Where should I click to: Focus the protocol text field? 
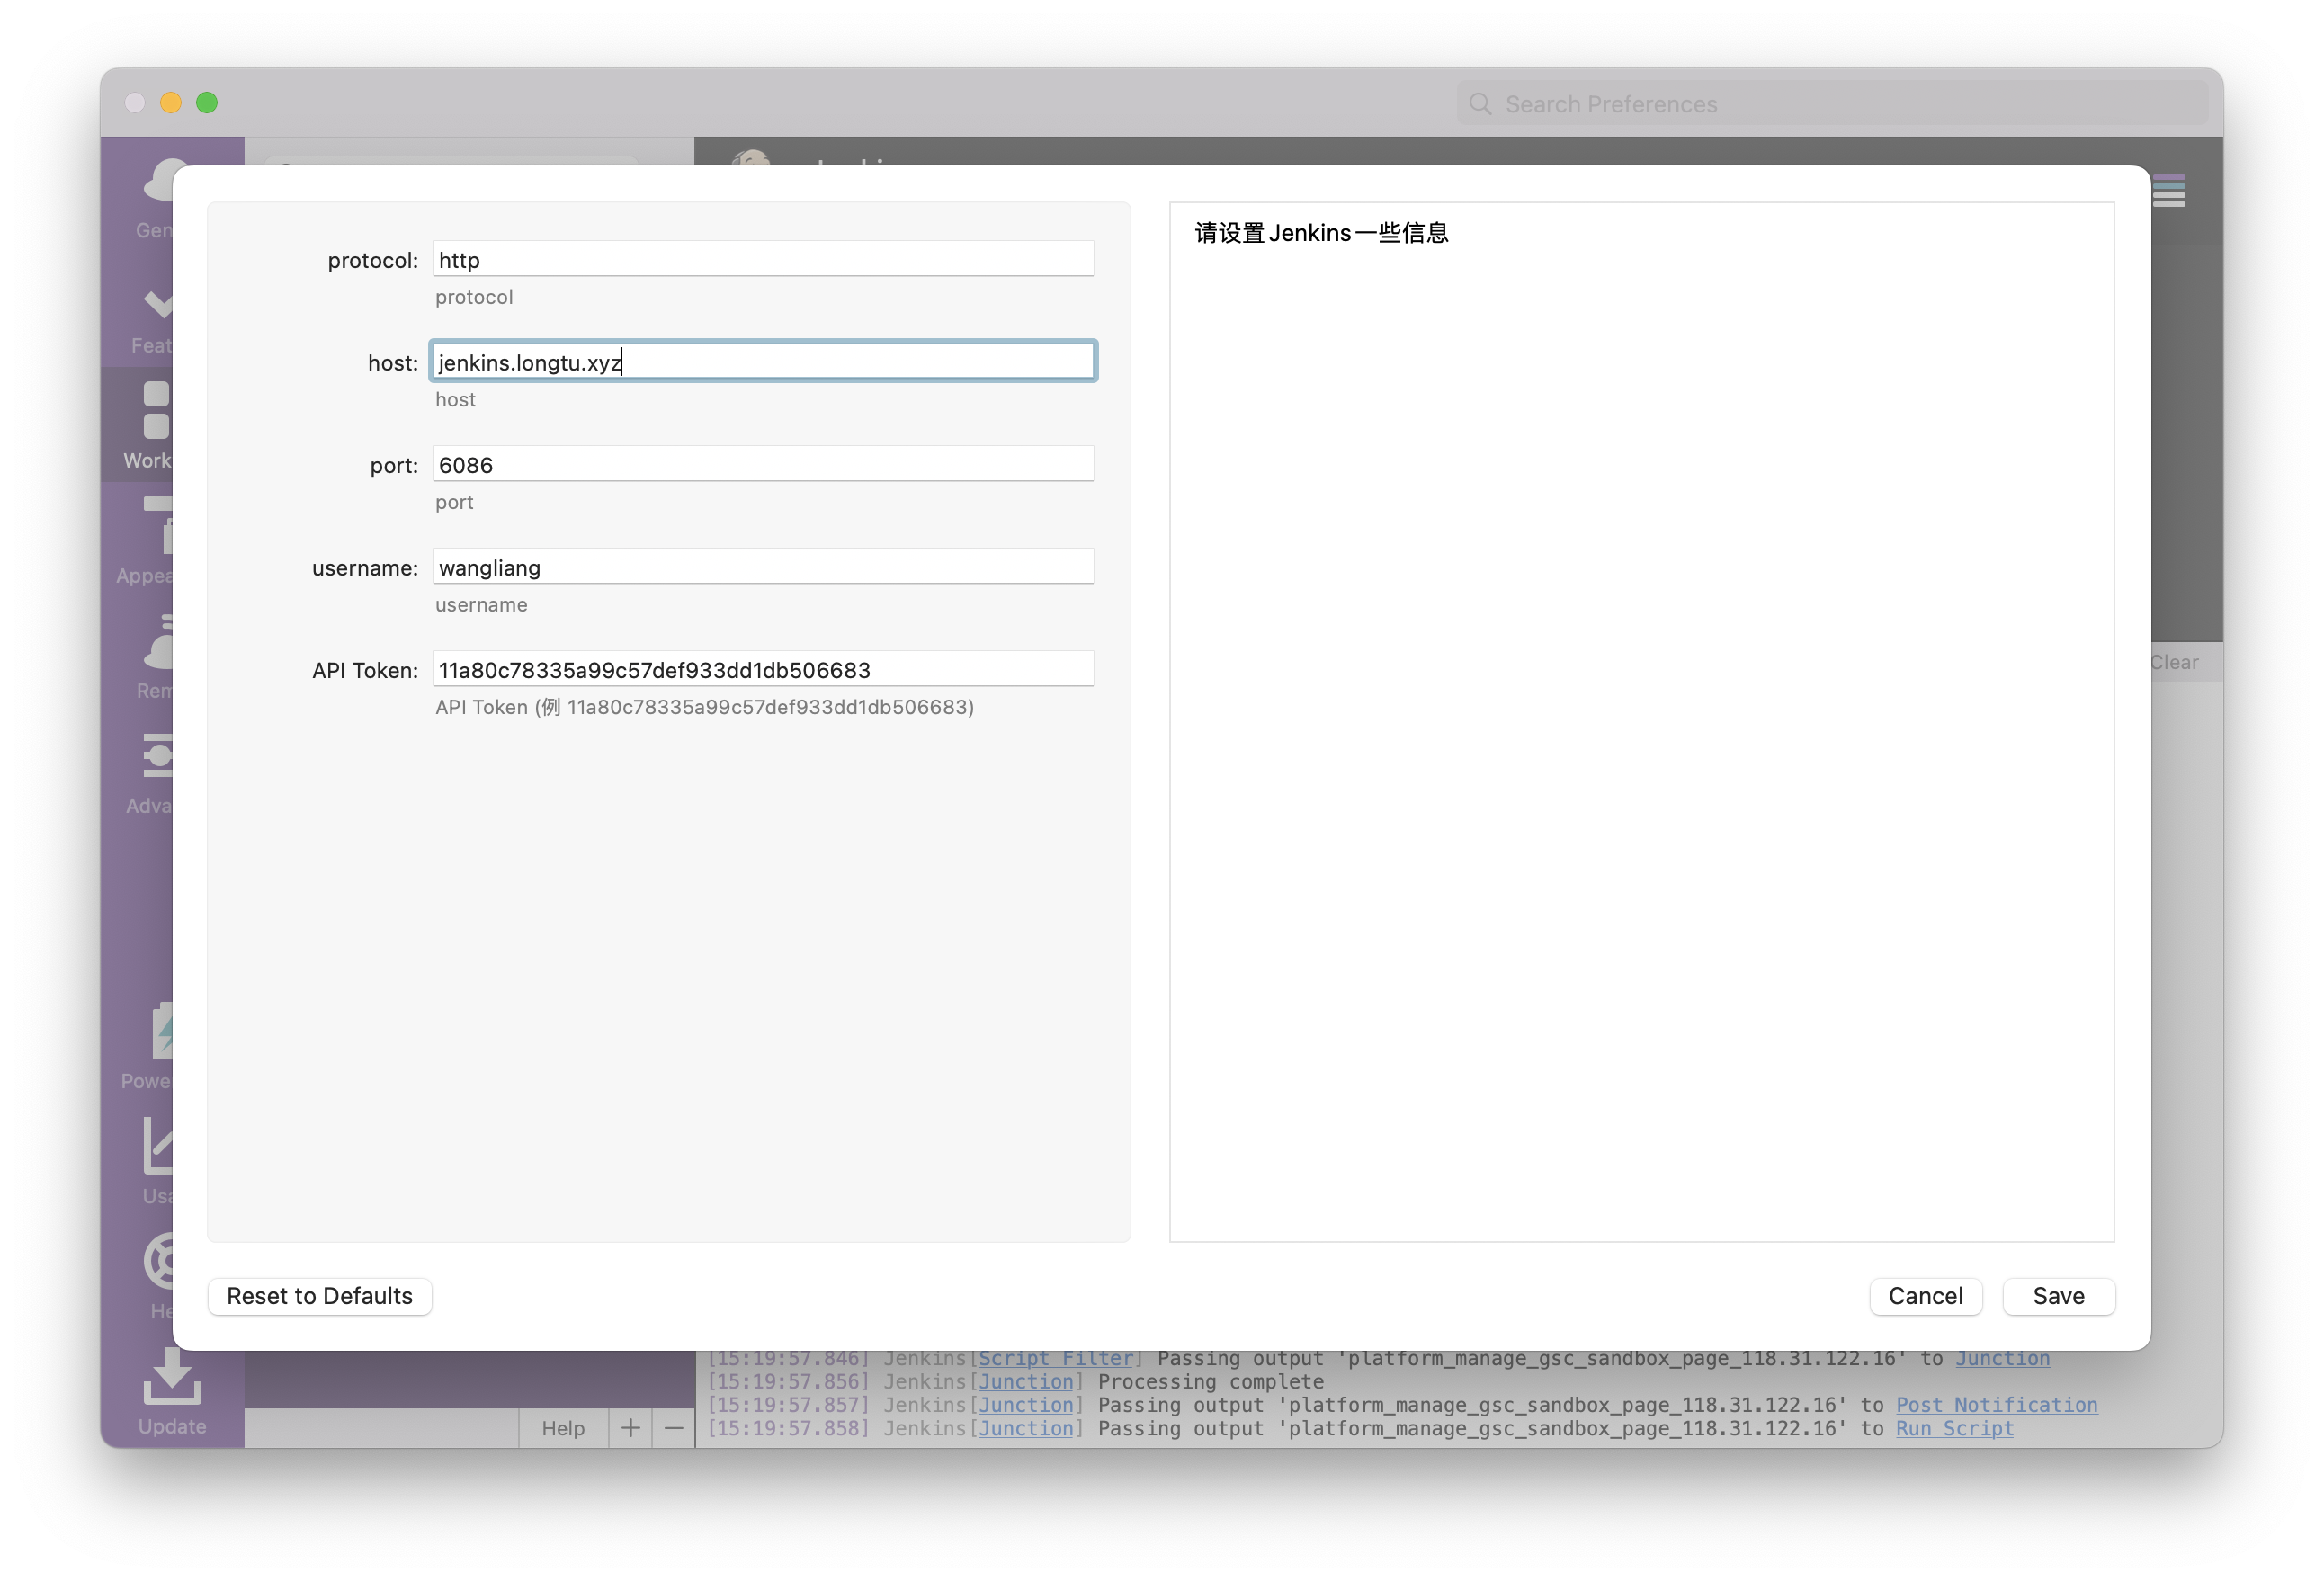[x=762, y=260]
